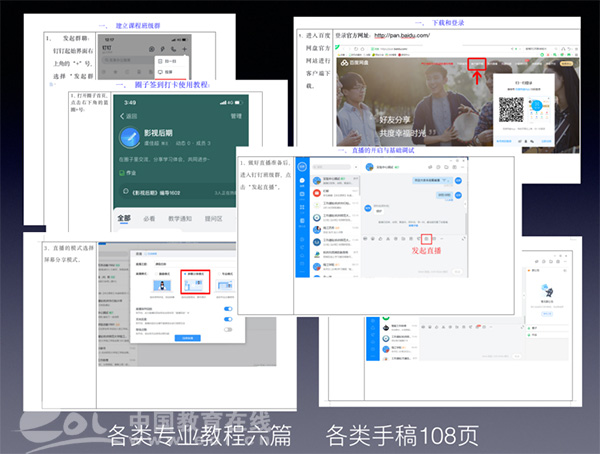Click the more (ellipsis) icon in the chat input toolbar
This screenshot has width=600, height=454.
pos(442,238)
